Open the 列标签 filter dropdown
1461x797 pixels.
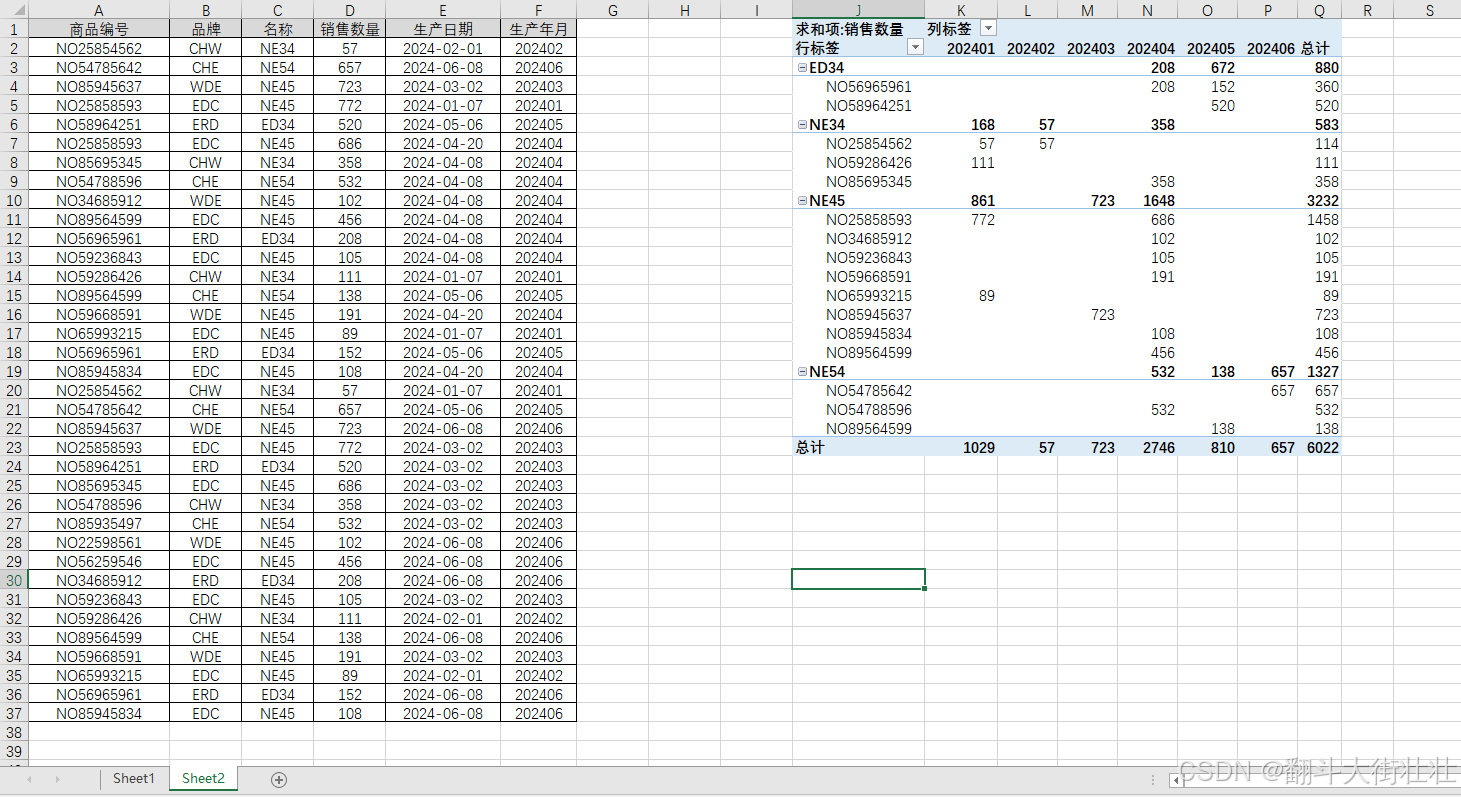(x=988, y=29)
